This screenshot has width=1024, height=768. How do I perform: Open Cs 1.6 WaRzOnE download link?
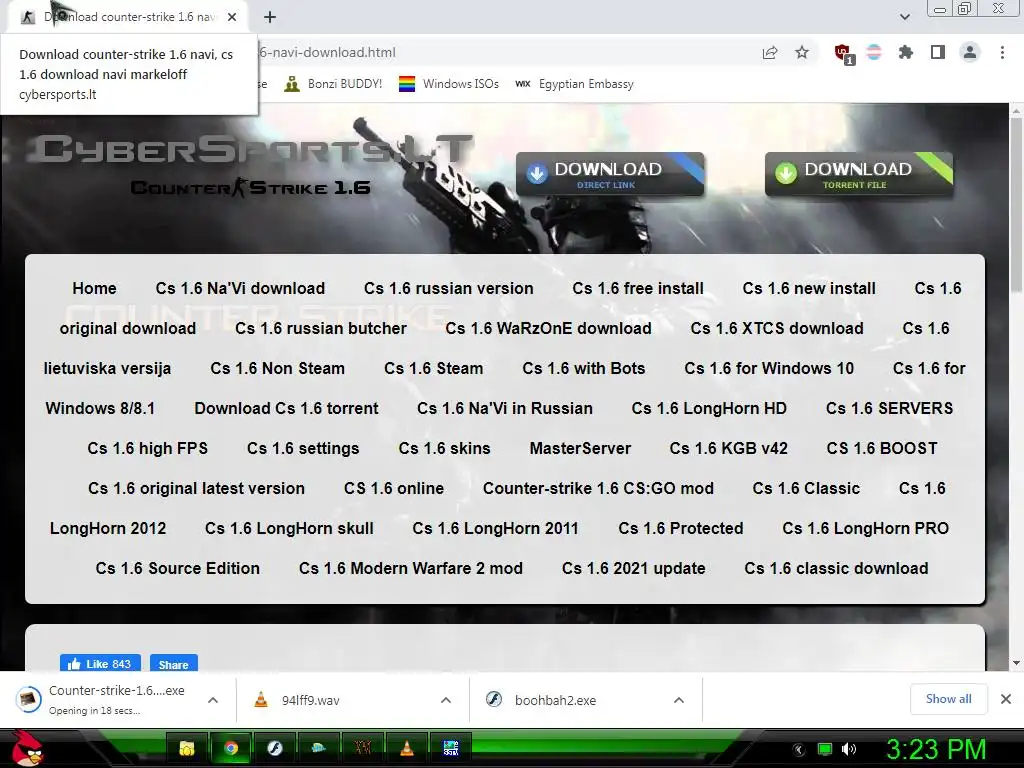point(548,328)
